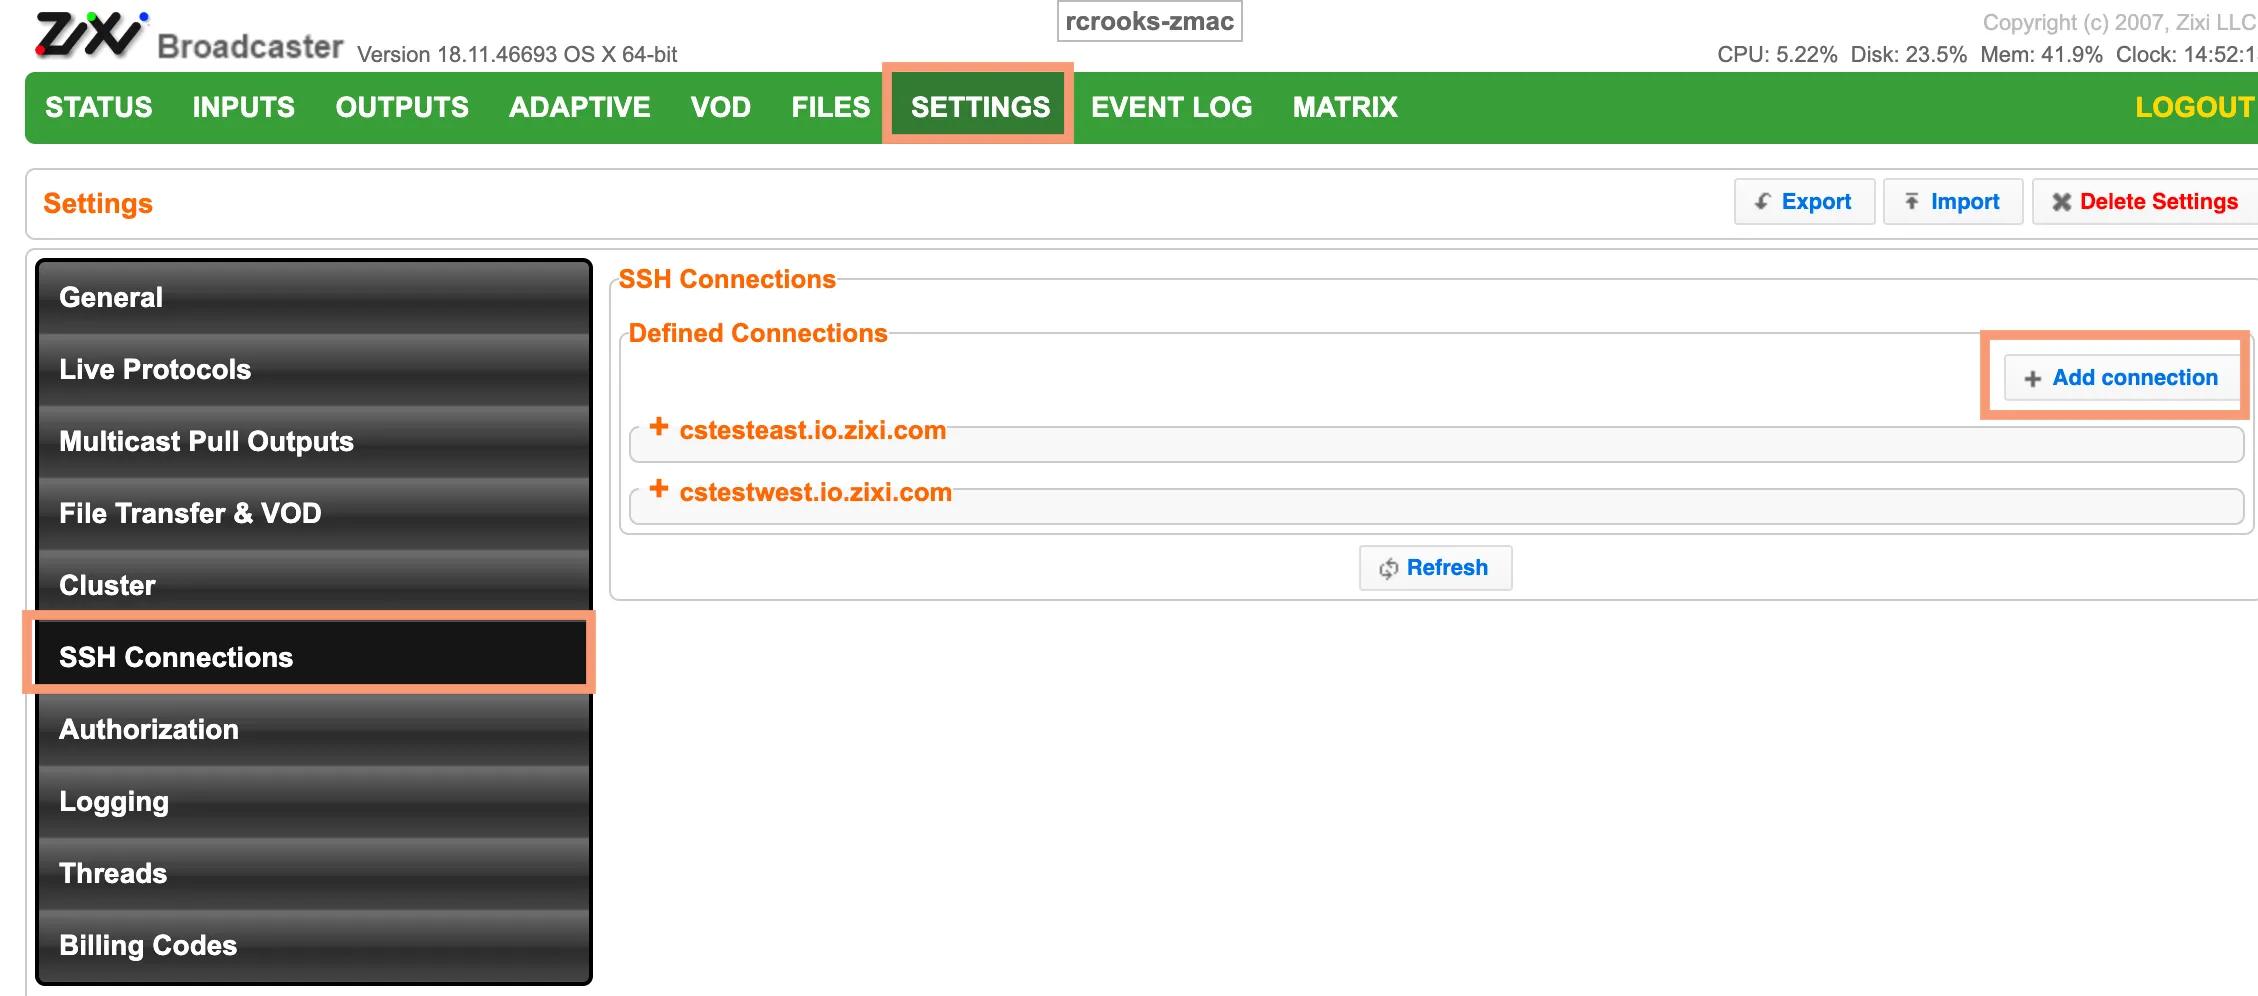Click the Zixi Broadcaster logo
This screenshot has width=2258, height=996.
(190, 38)
